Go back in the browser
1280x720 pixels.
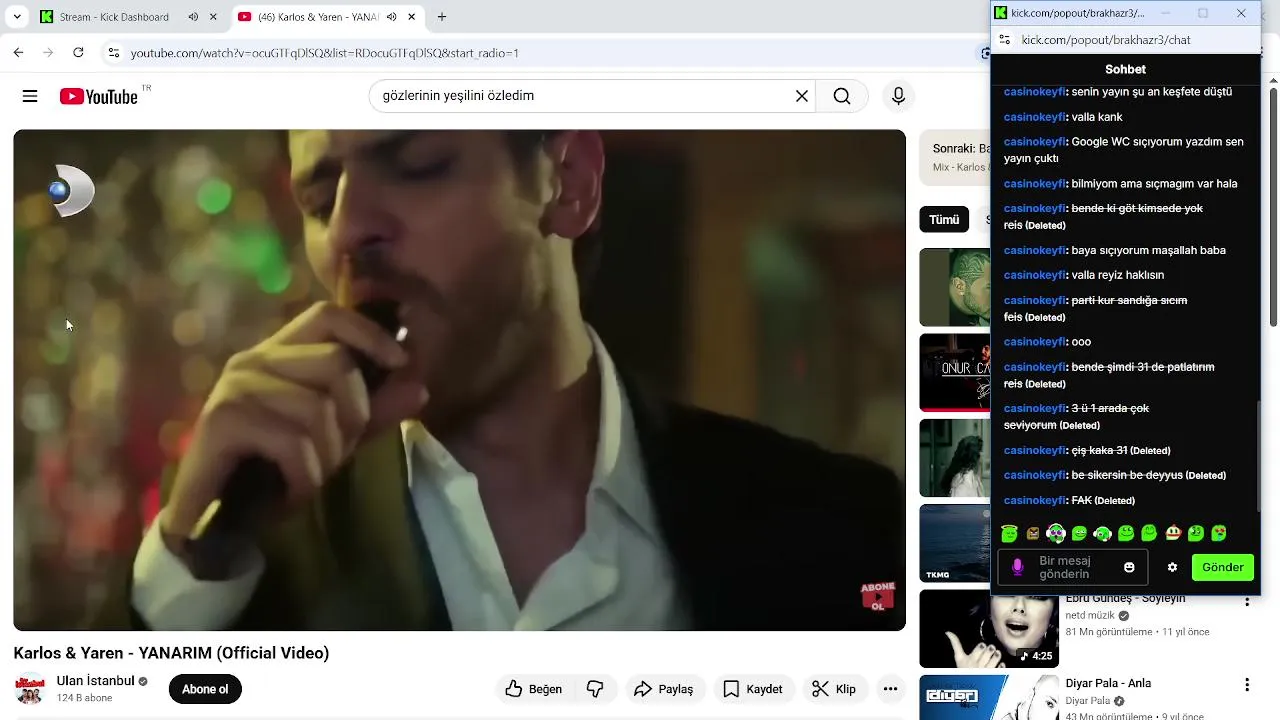(18, 52)
